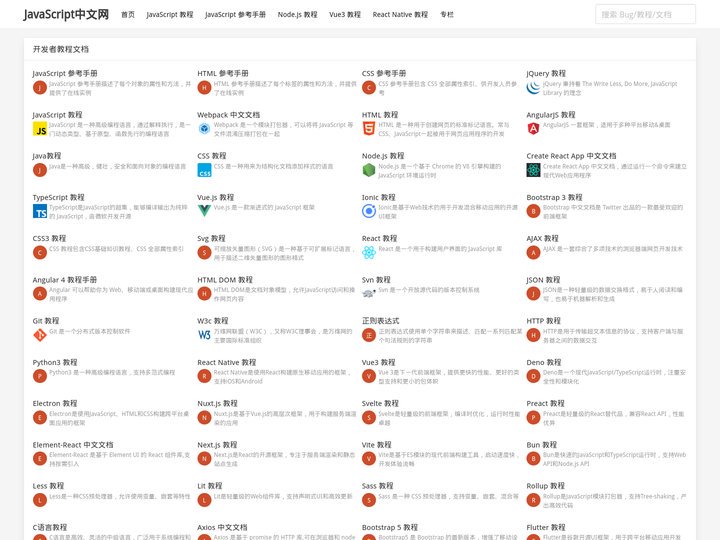Open the Svelte 教程 title link
This screenshot has height=540, width=720.
380,403
